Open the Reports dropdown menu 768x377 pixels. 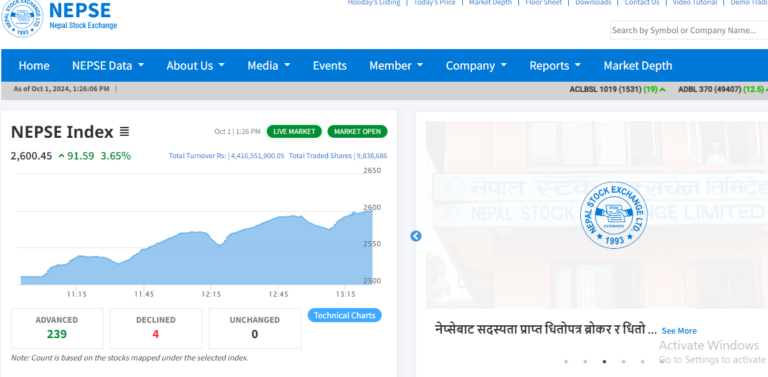tap(555, 66)
